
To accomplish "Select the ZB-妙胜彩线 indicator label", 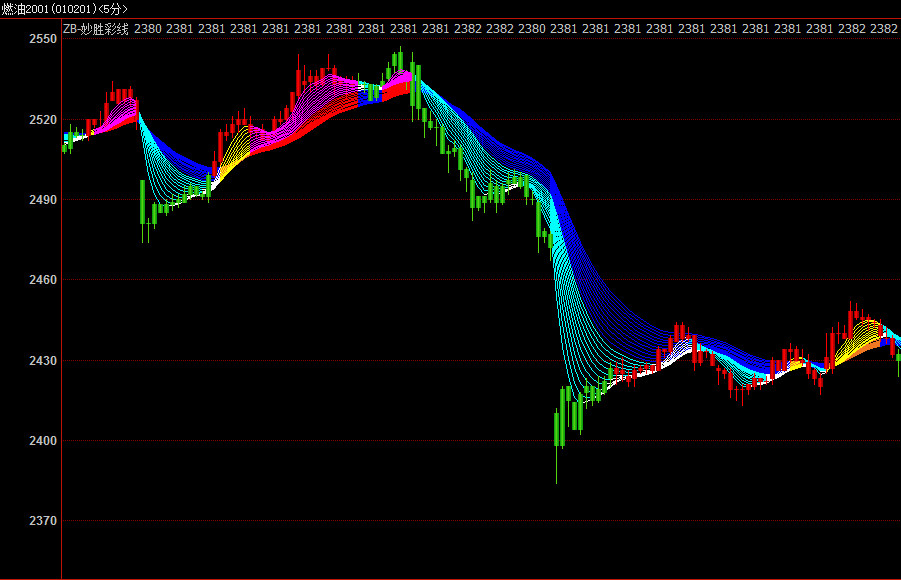I will tap(96, 29).
